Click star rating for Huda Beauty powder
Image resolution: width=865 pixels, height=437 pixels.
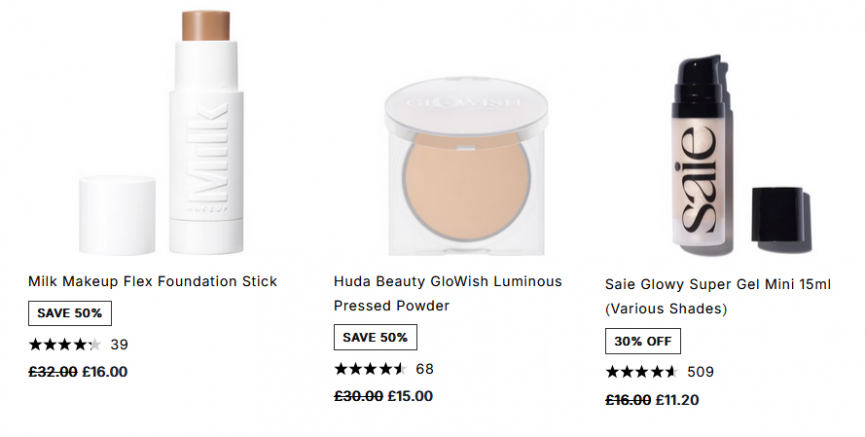click(x=370, y=369)
